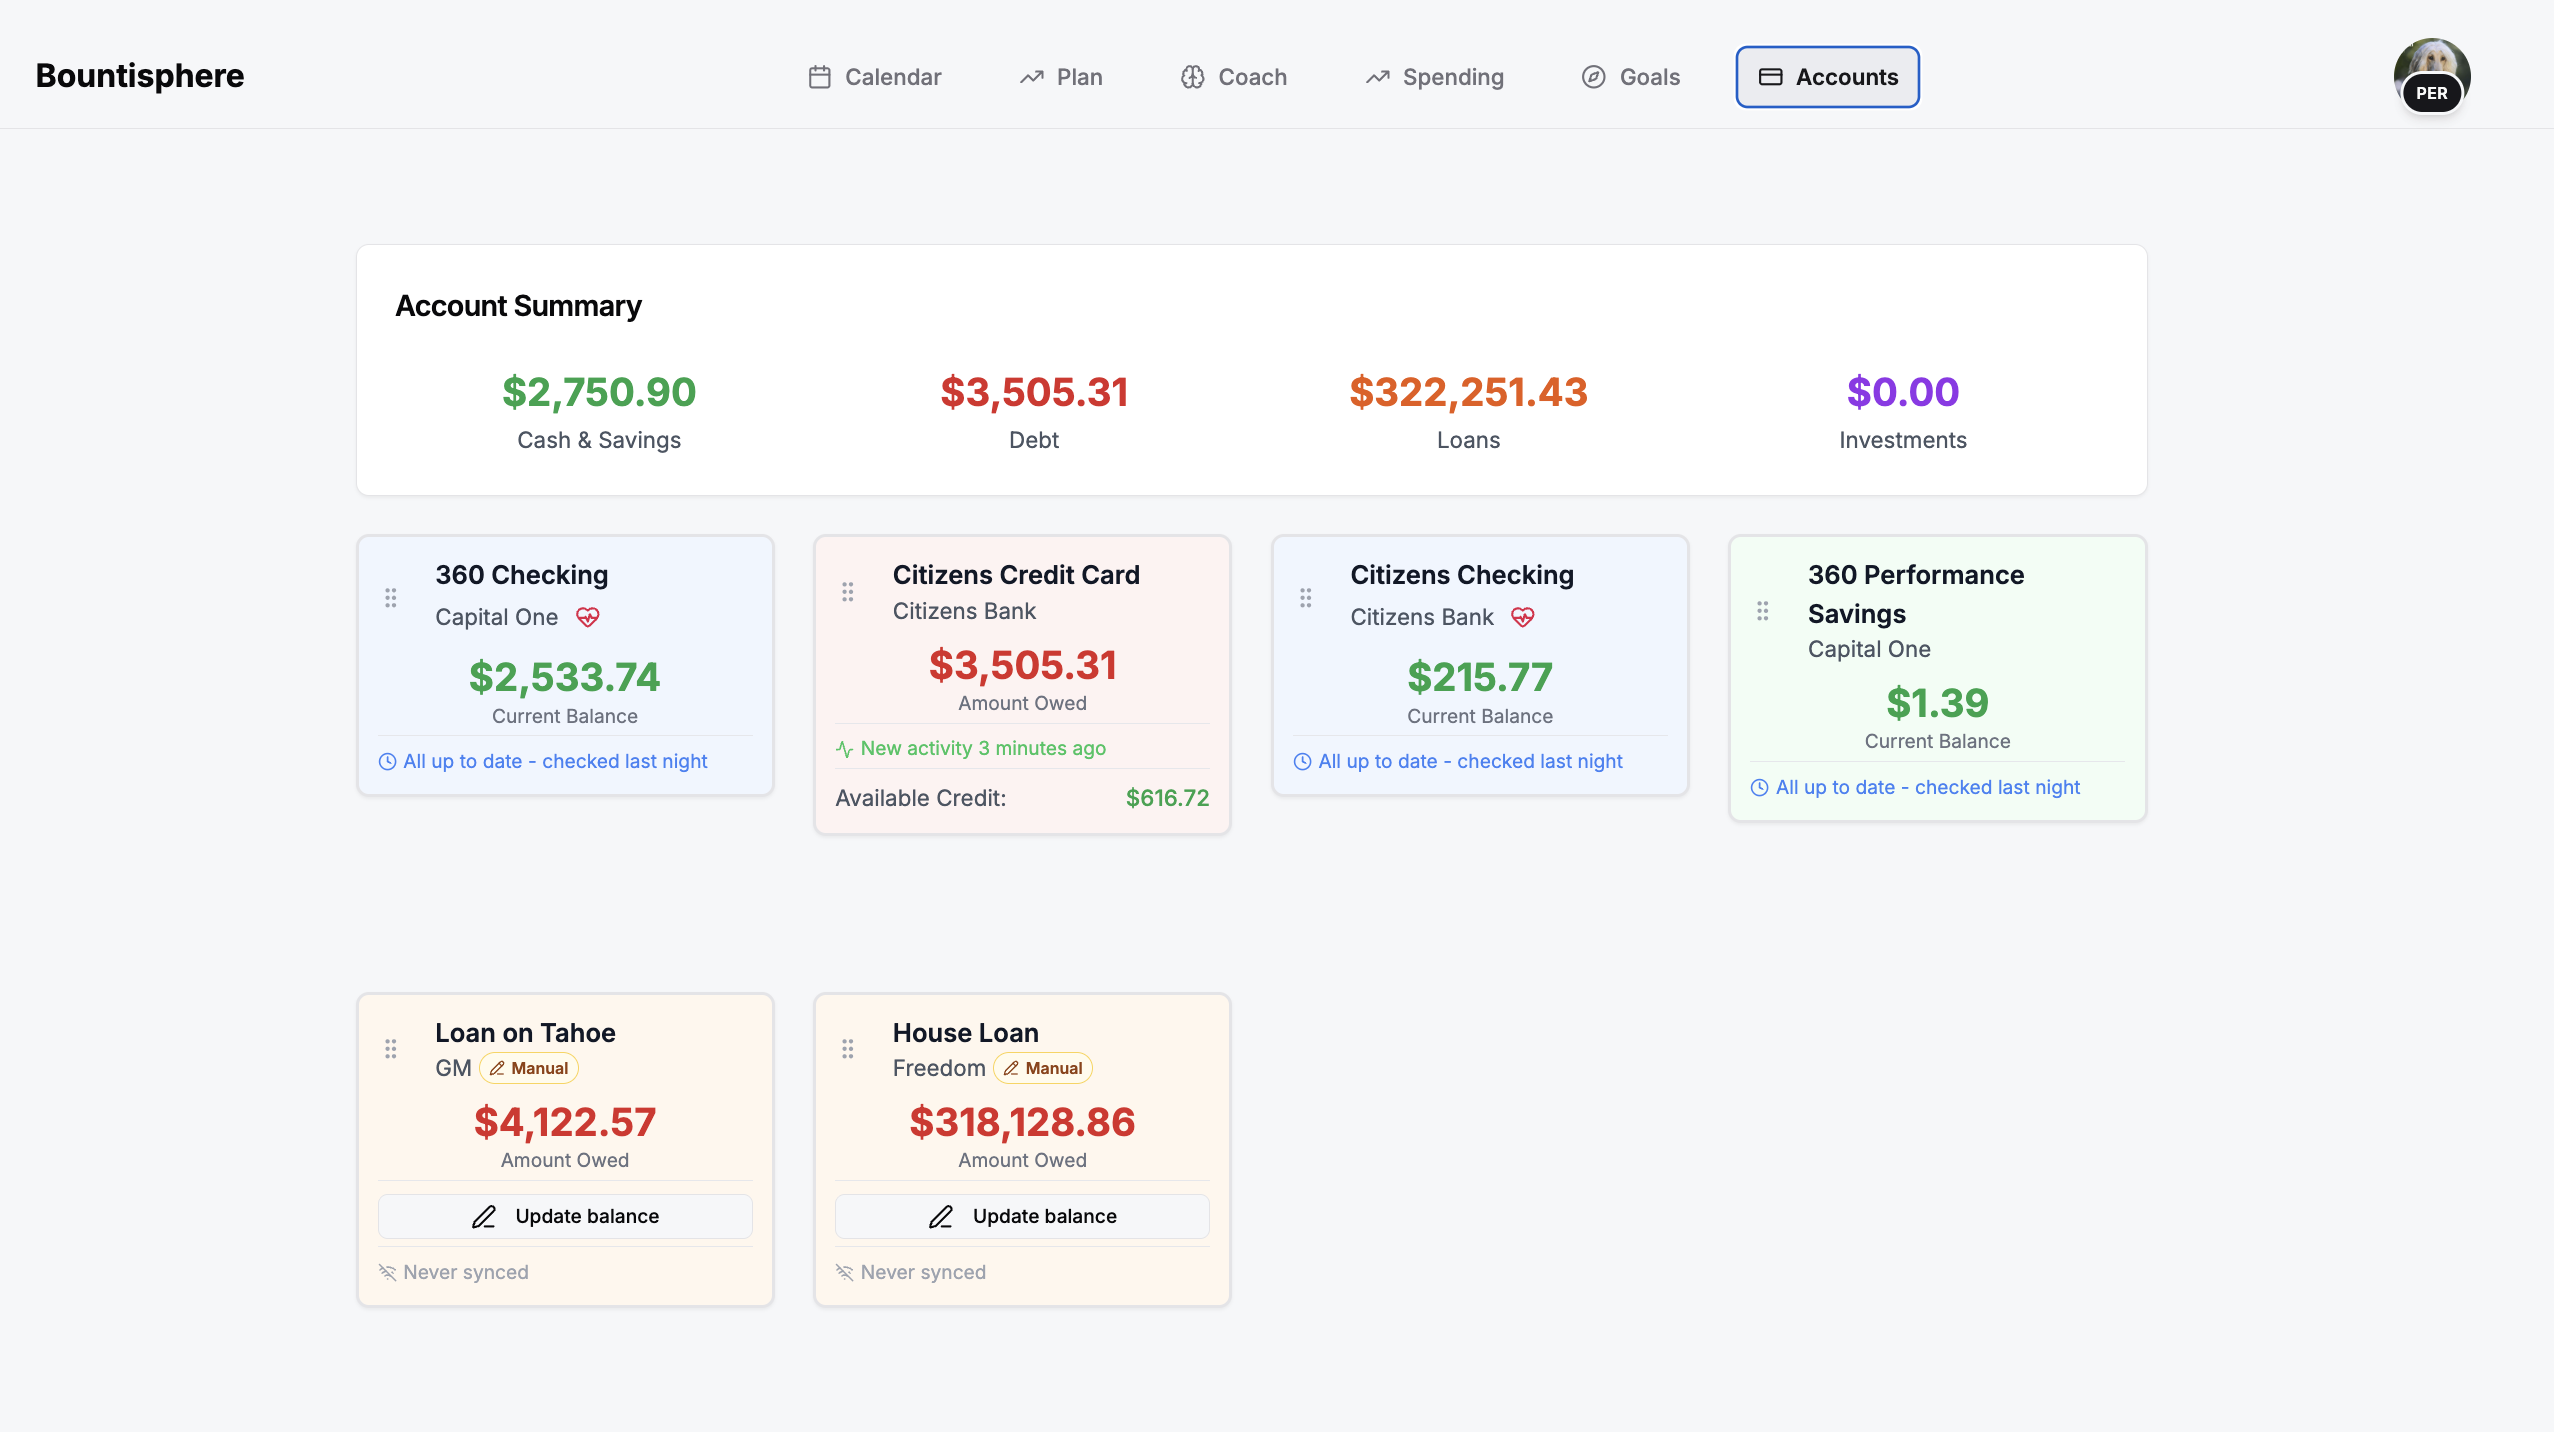The image size is (2554, 1432).
Task: Click the Bountisphere logo
Action: click(x=140, y=76)
